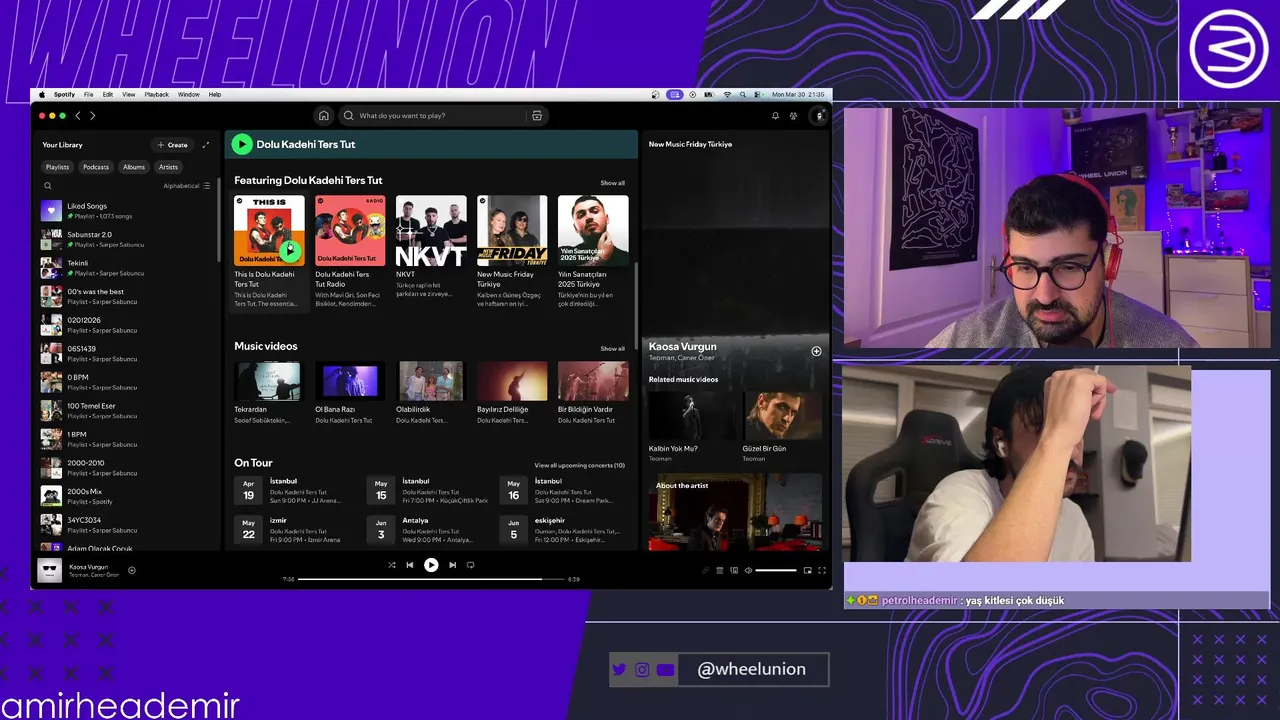
Task: Expand Your Library to full view
Action: point(206,145)
